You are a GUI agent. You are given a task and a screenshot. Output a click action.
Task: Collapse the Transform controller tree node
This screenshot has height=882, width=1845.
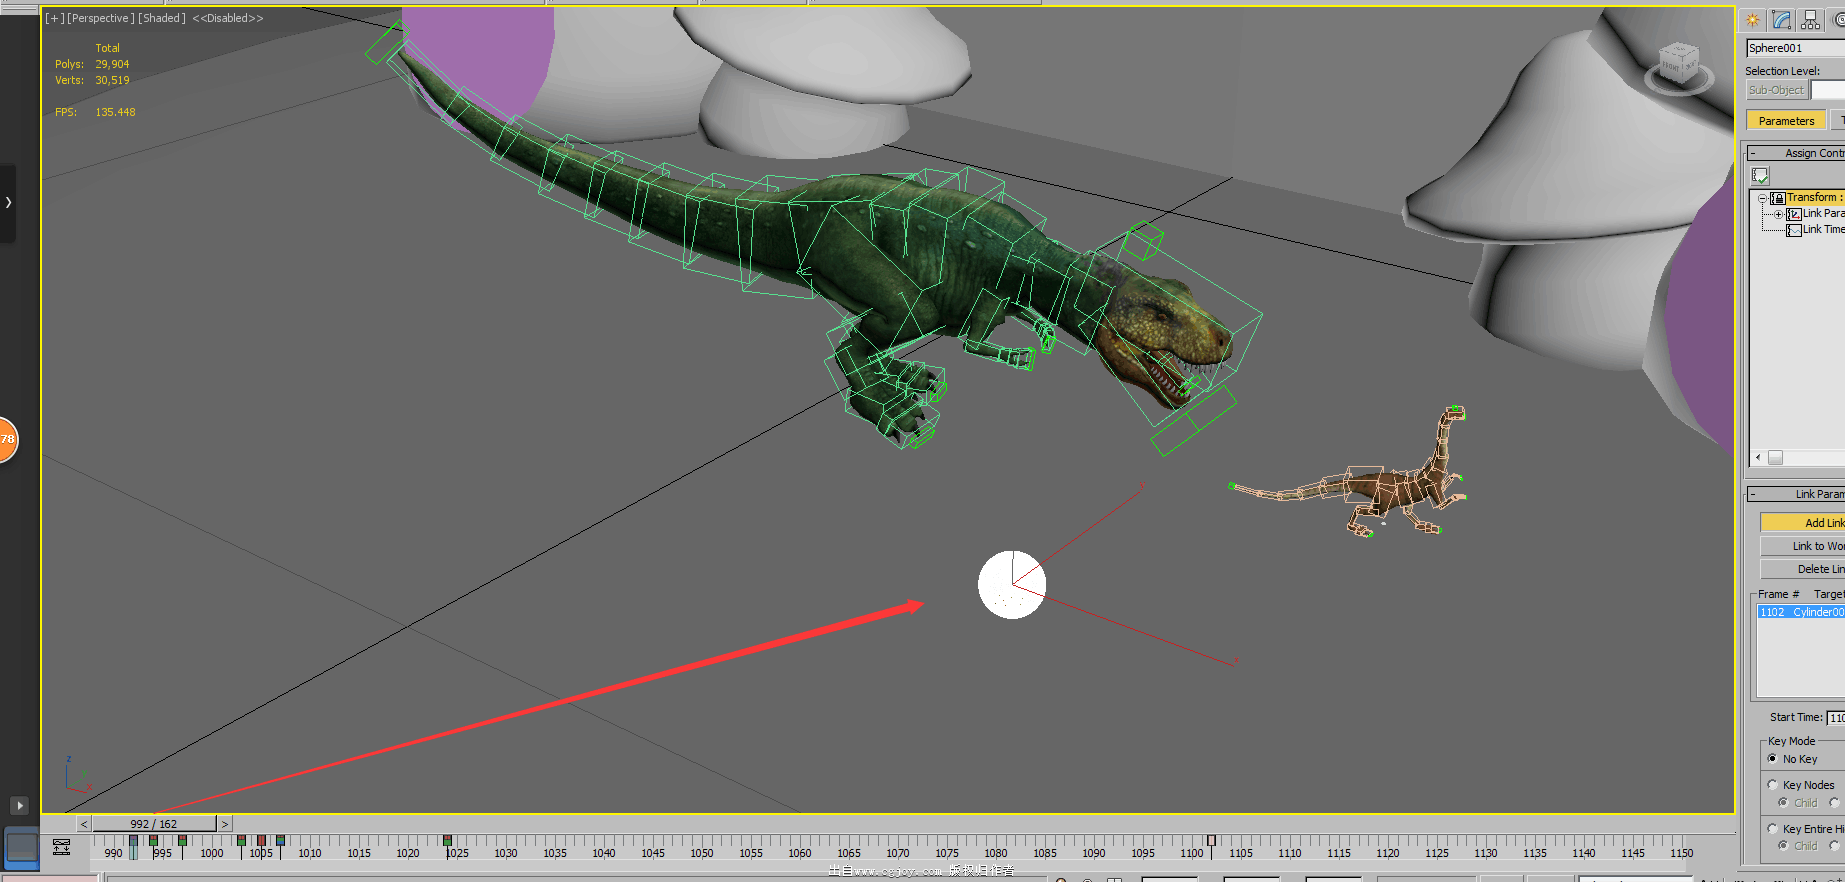coord(1762,198)
